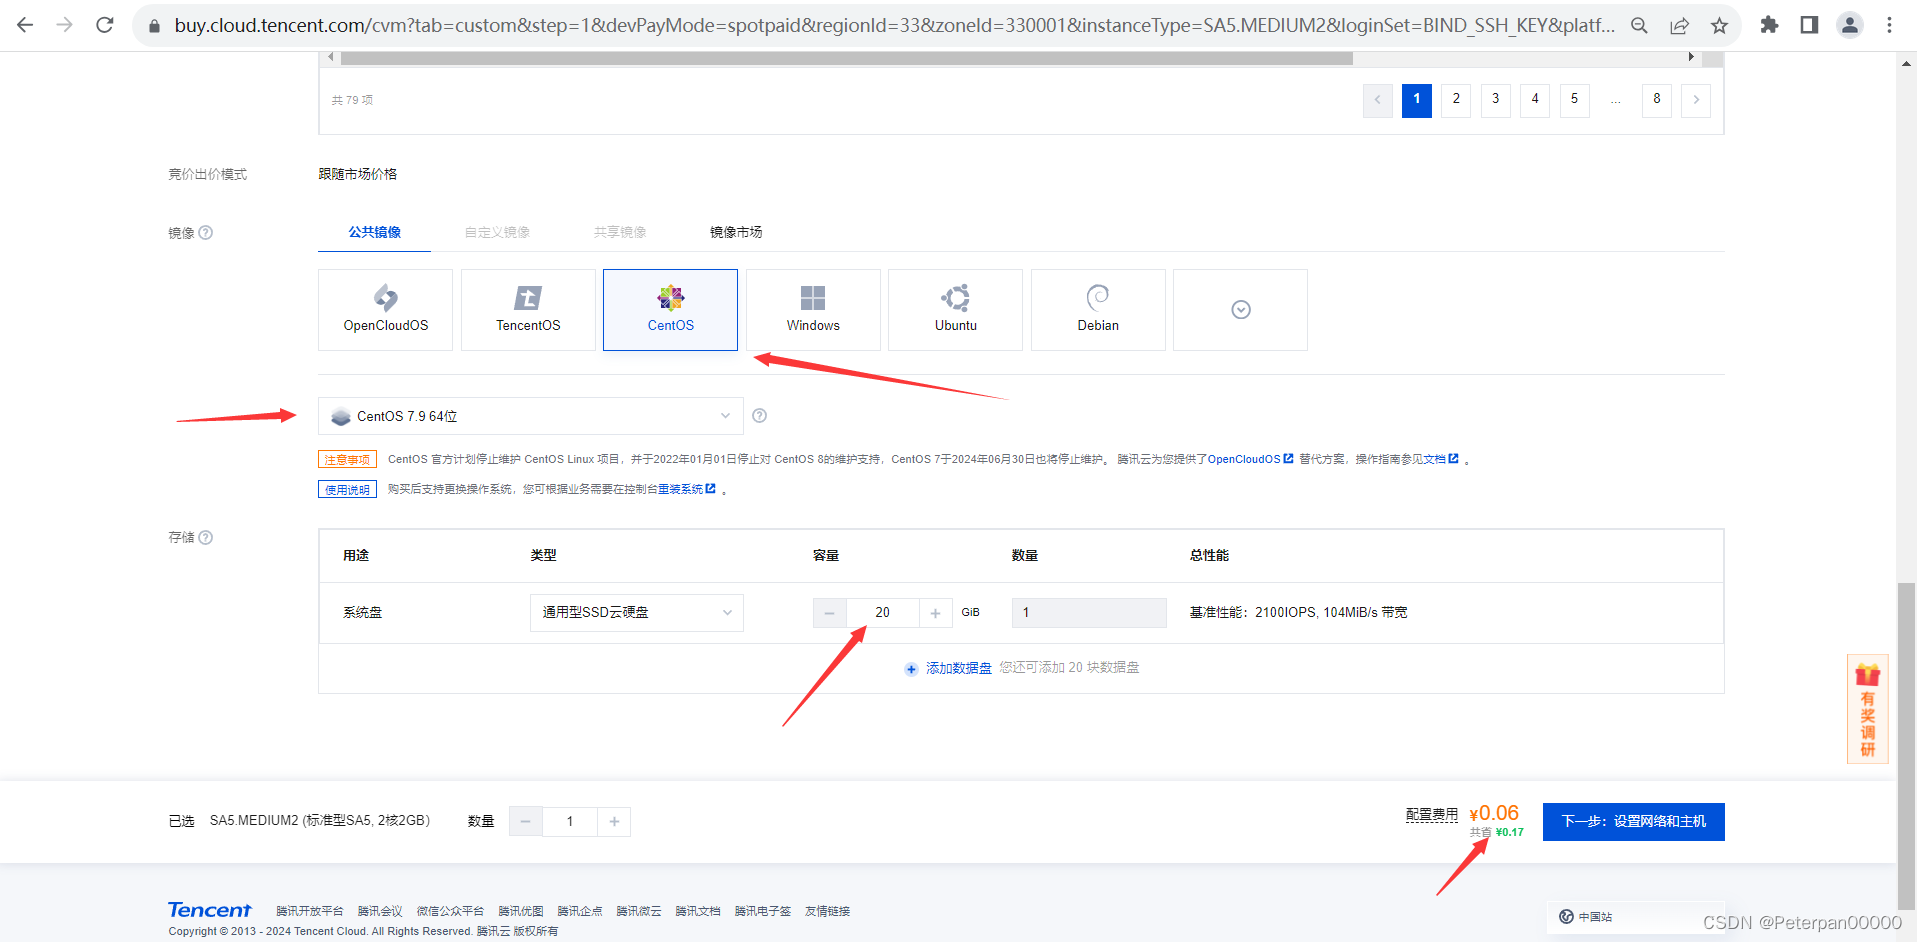The image size is (1917, 942).
Task: Click the Tencent logo in footer
Action: pos(210,910)
